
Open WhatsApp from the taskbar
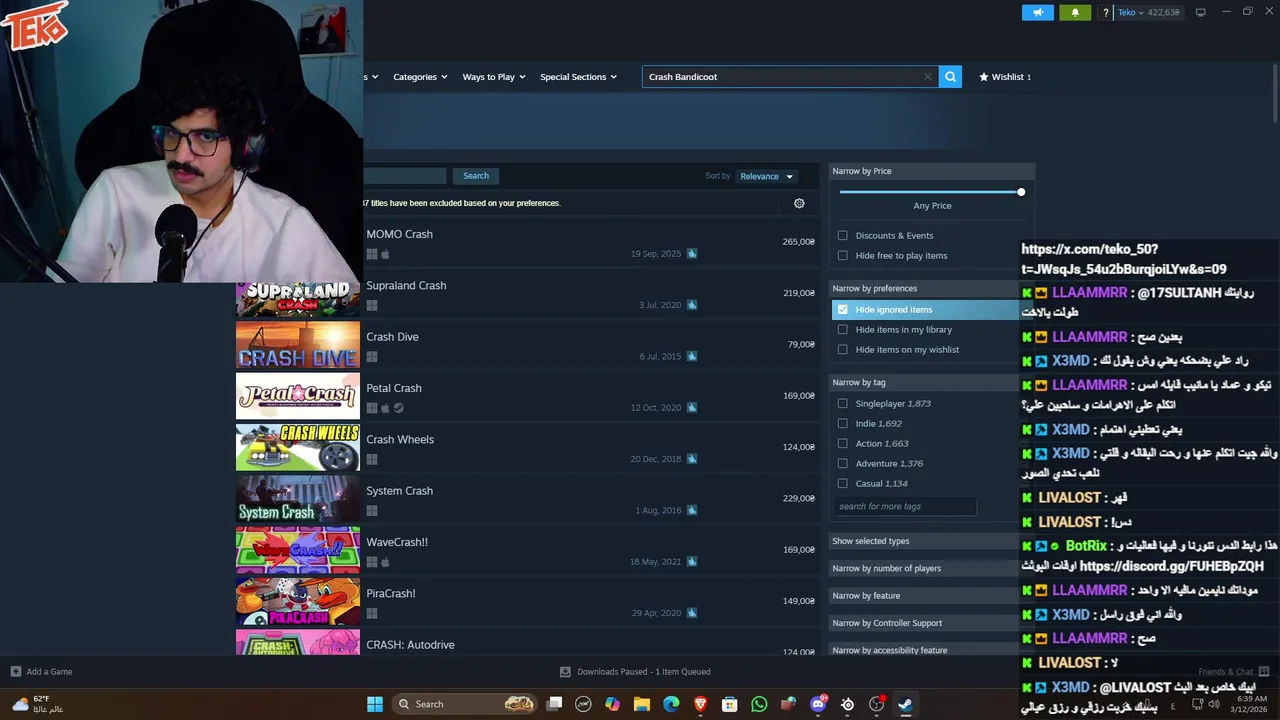759,704
